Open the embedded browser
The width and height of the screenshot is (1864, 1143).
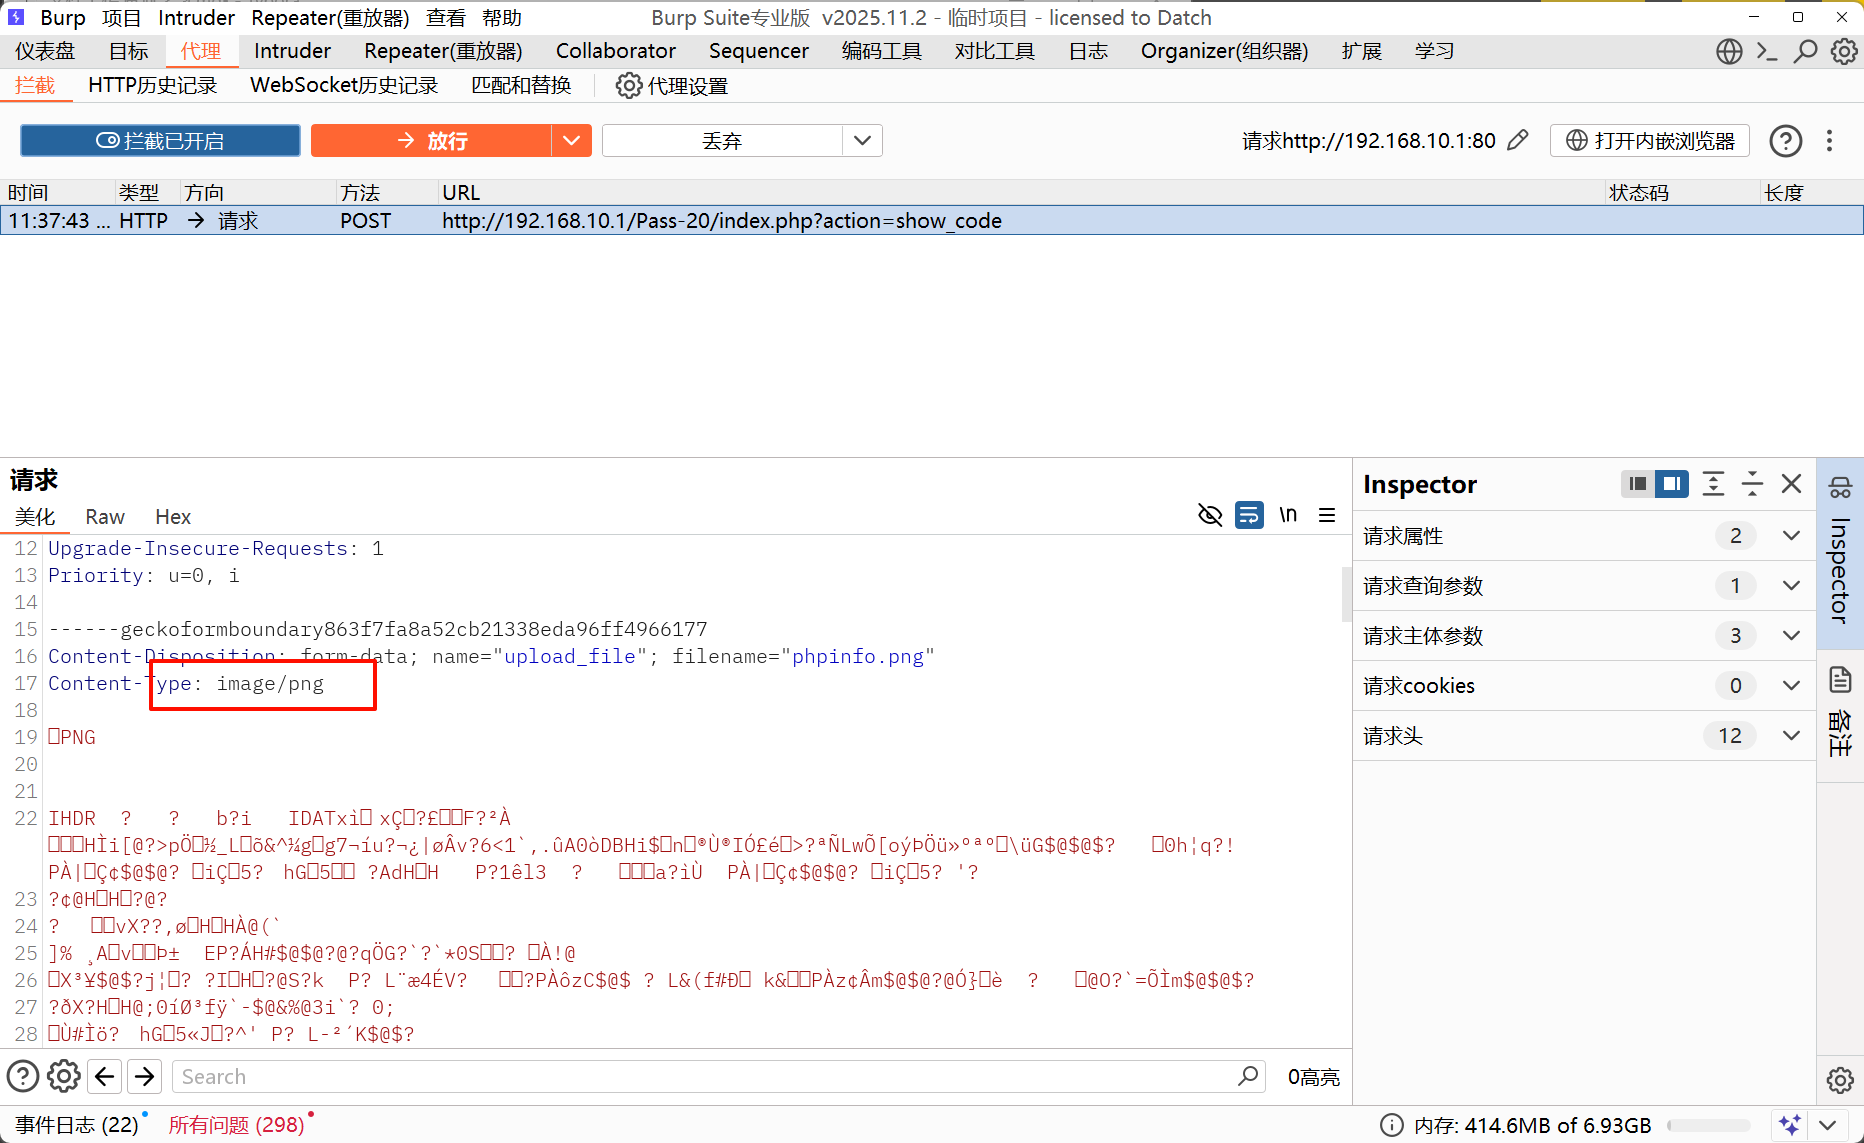click(x=1650, y=141)
